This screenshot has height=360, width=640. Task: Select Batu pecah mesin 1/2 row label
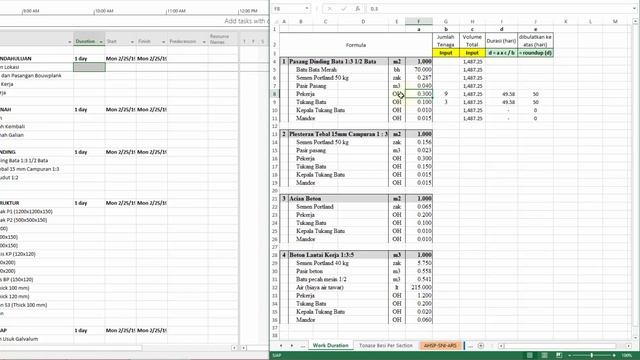321,279
